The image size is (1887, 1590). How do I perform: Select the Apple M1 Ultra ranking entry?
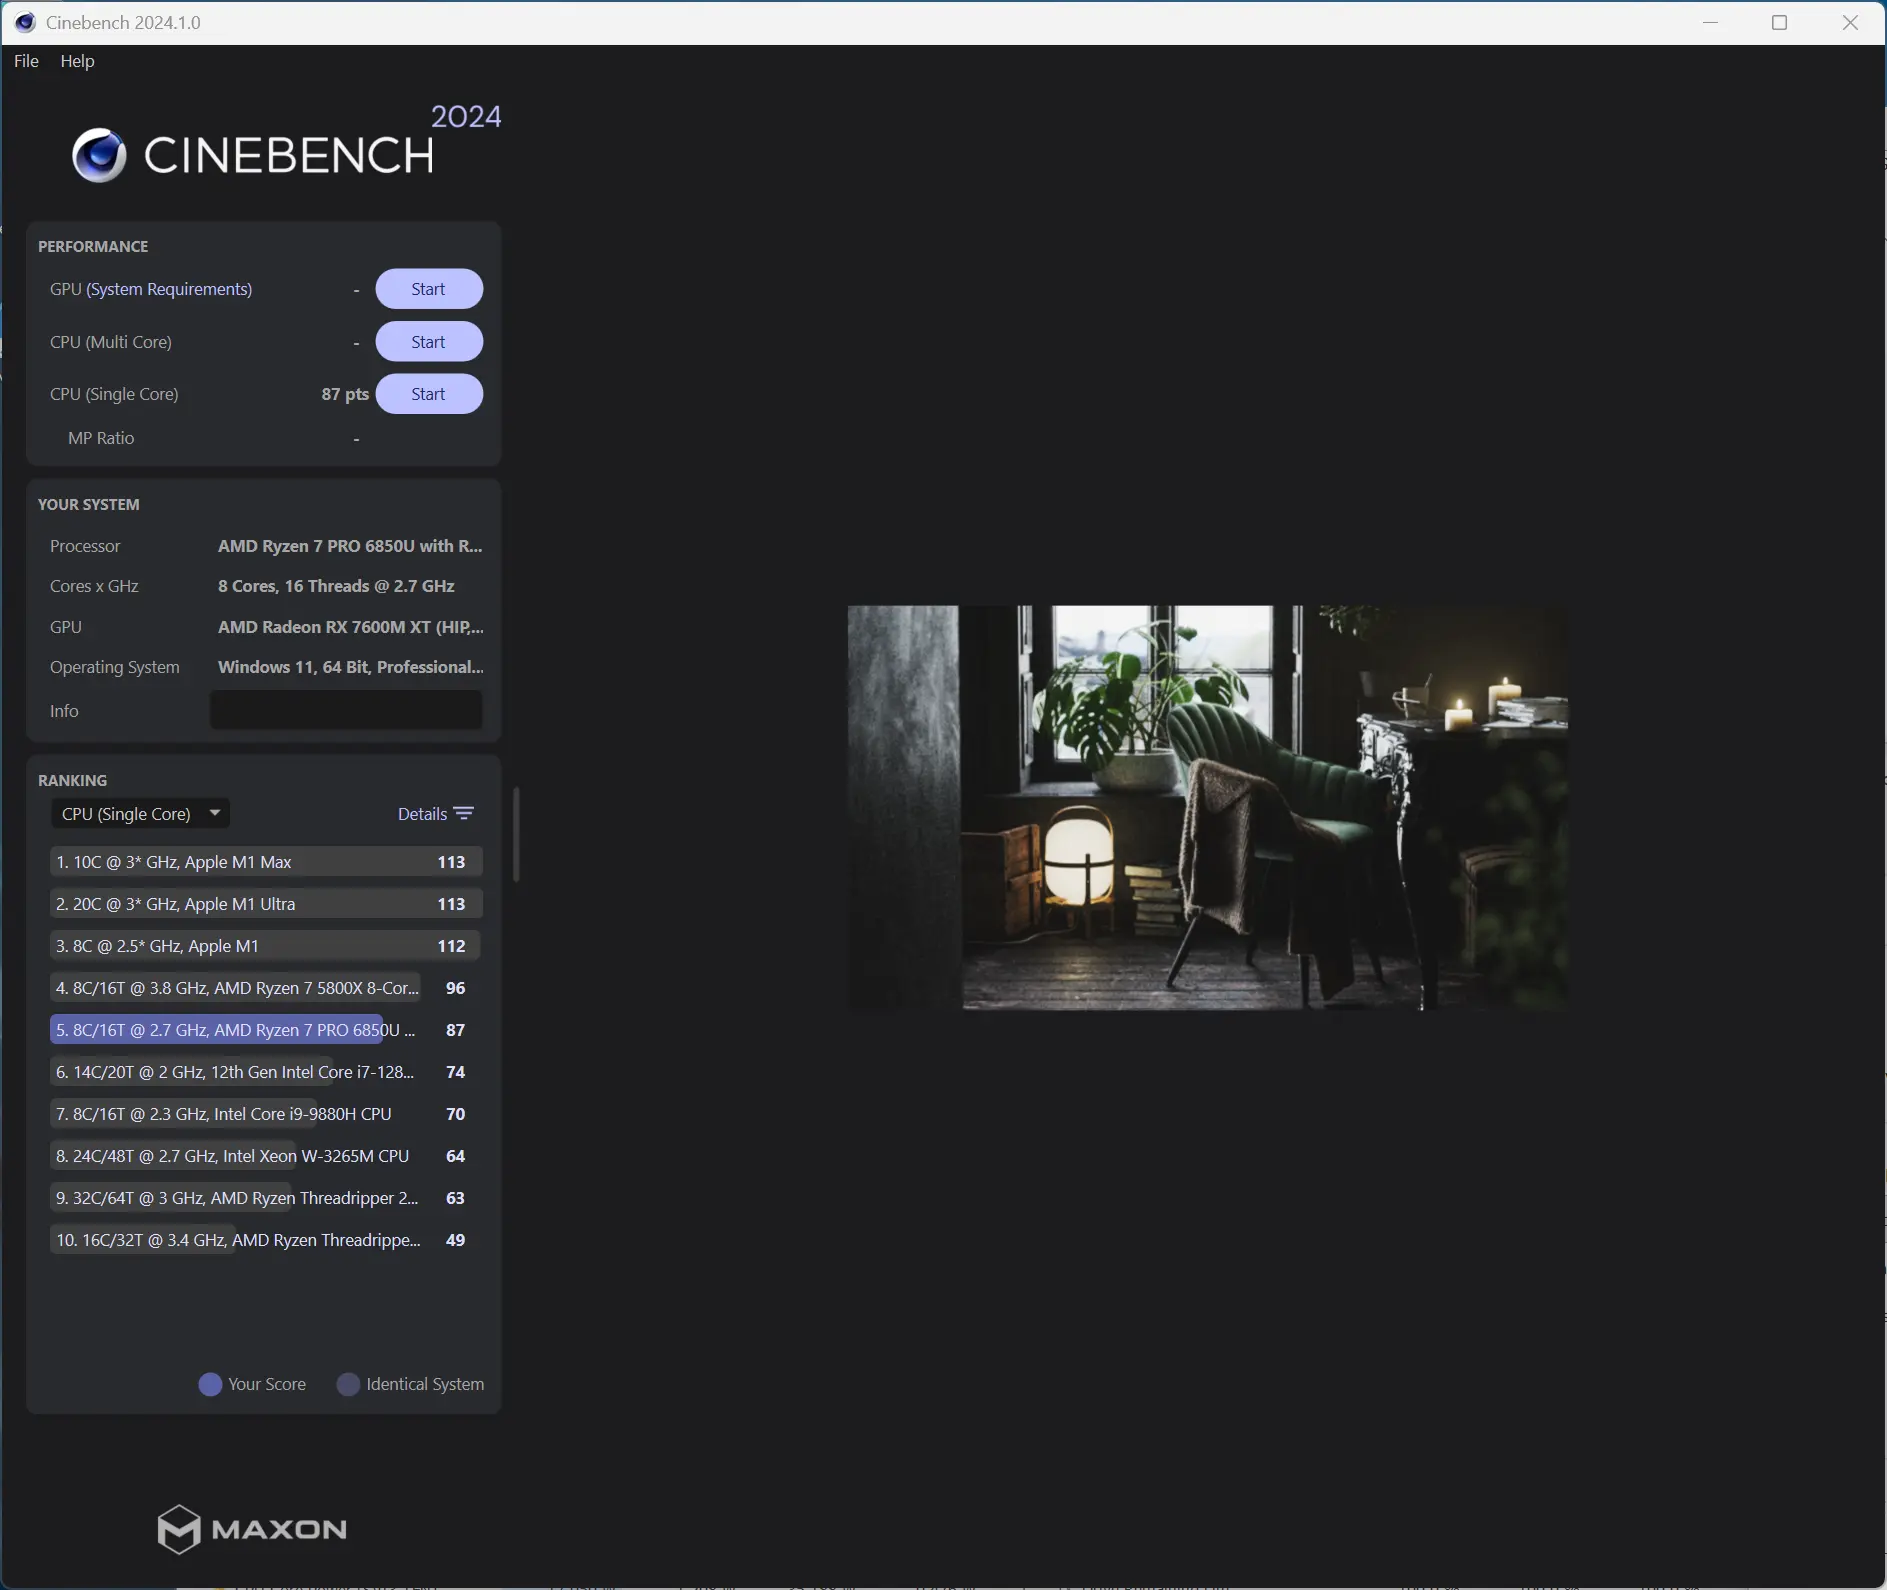(266, 904)
